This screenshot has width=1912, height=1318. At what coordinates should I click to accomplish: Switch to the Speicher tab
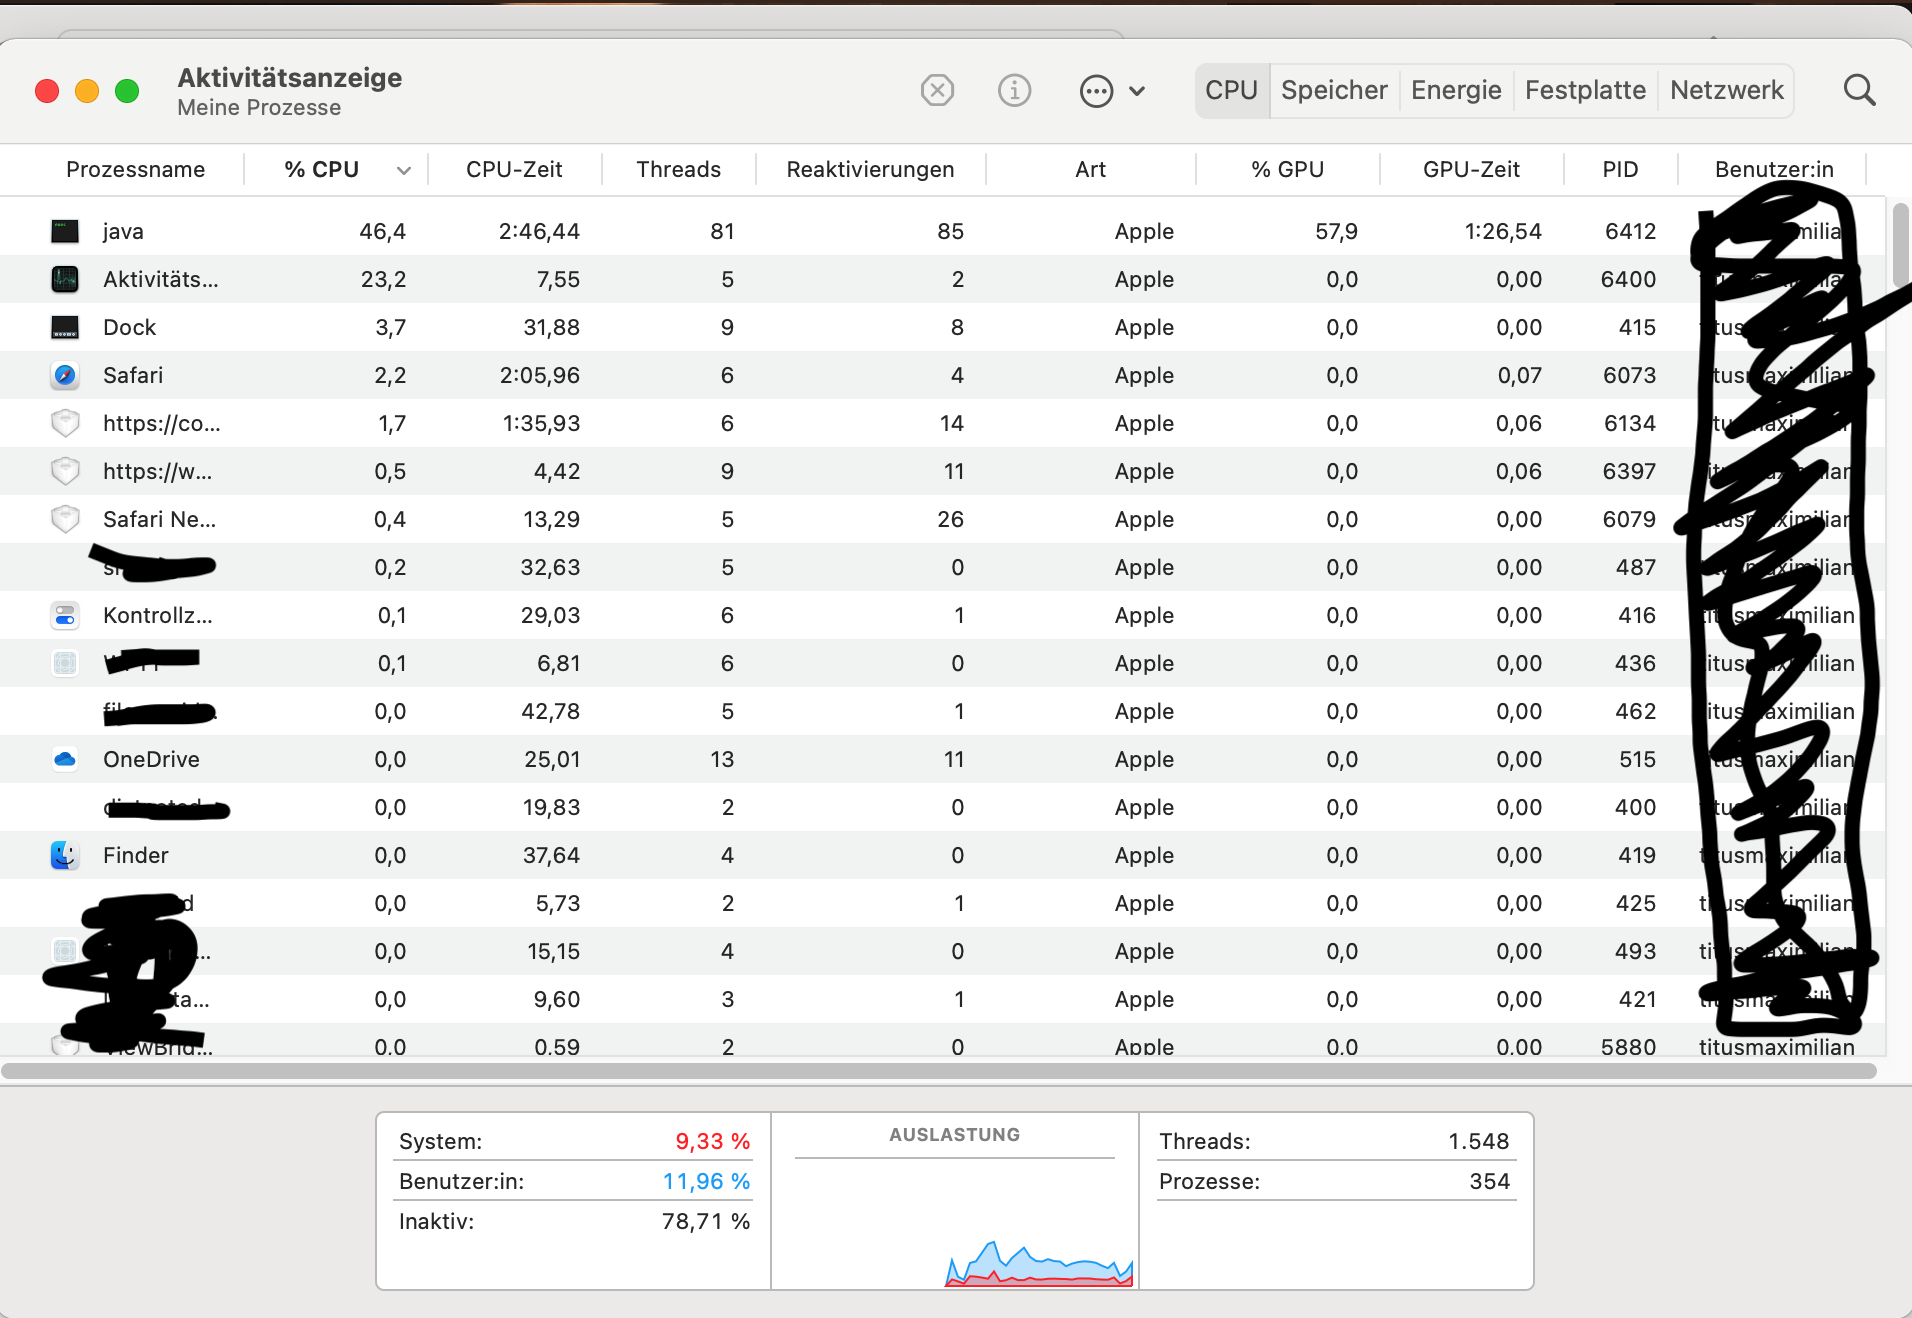click(1334, 91)
